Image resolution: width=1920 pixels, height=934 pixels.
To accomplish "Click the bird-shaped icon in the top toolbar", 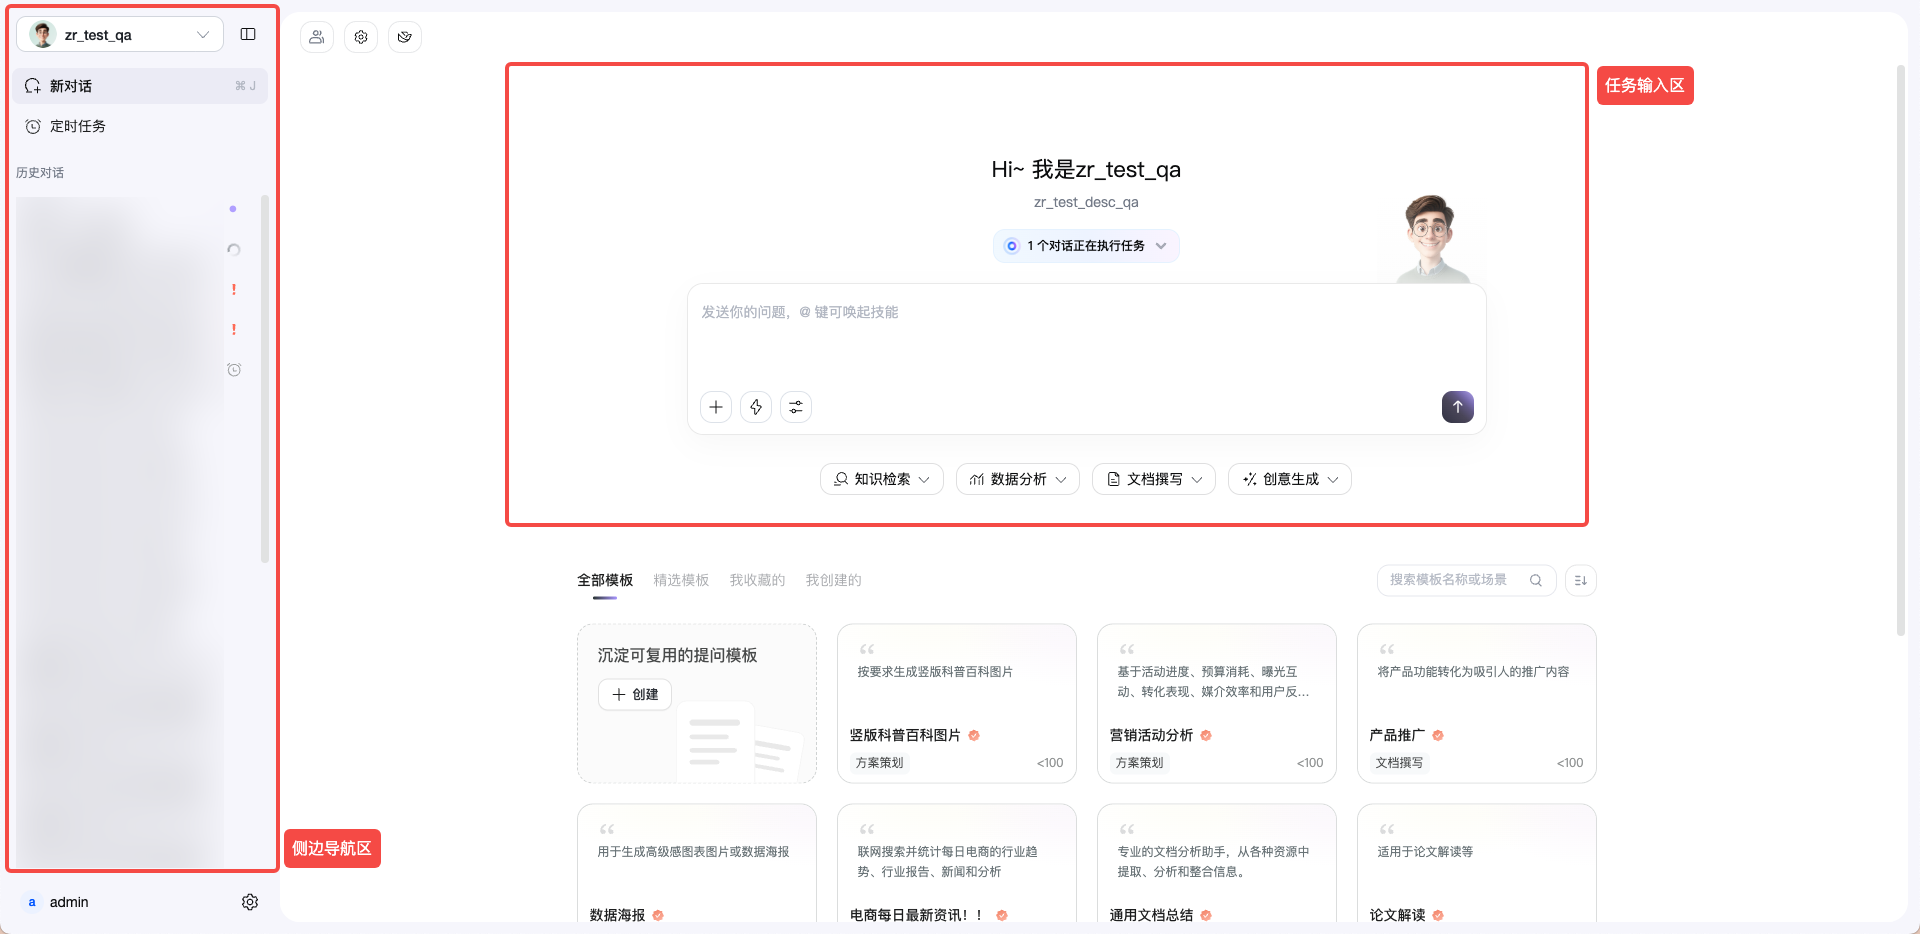I will point(405,37).
